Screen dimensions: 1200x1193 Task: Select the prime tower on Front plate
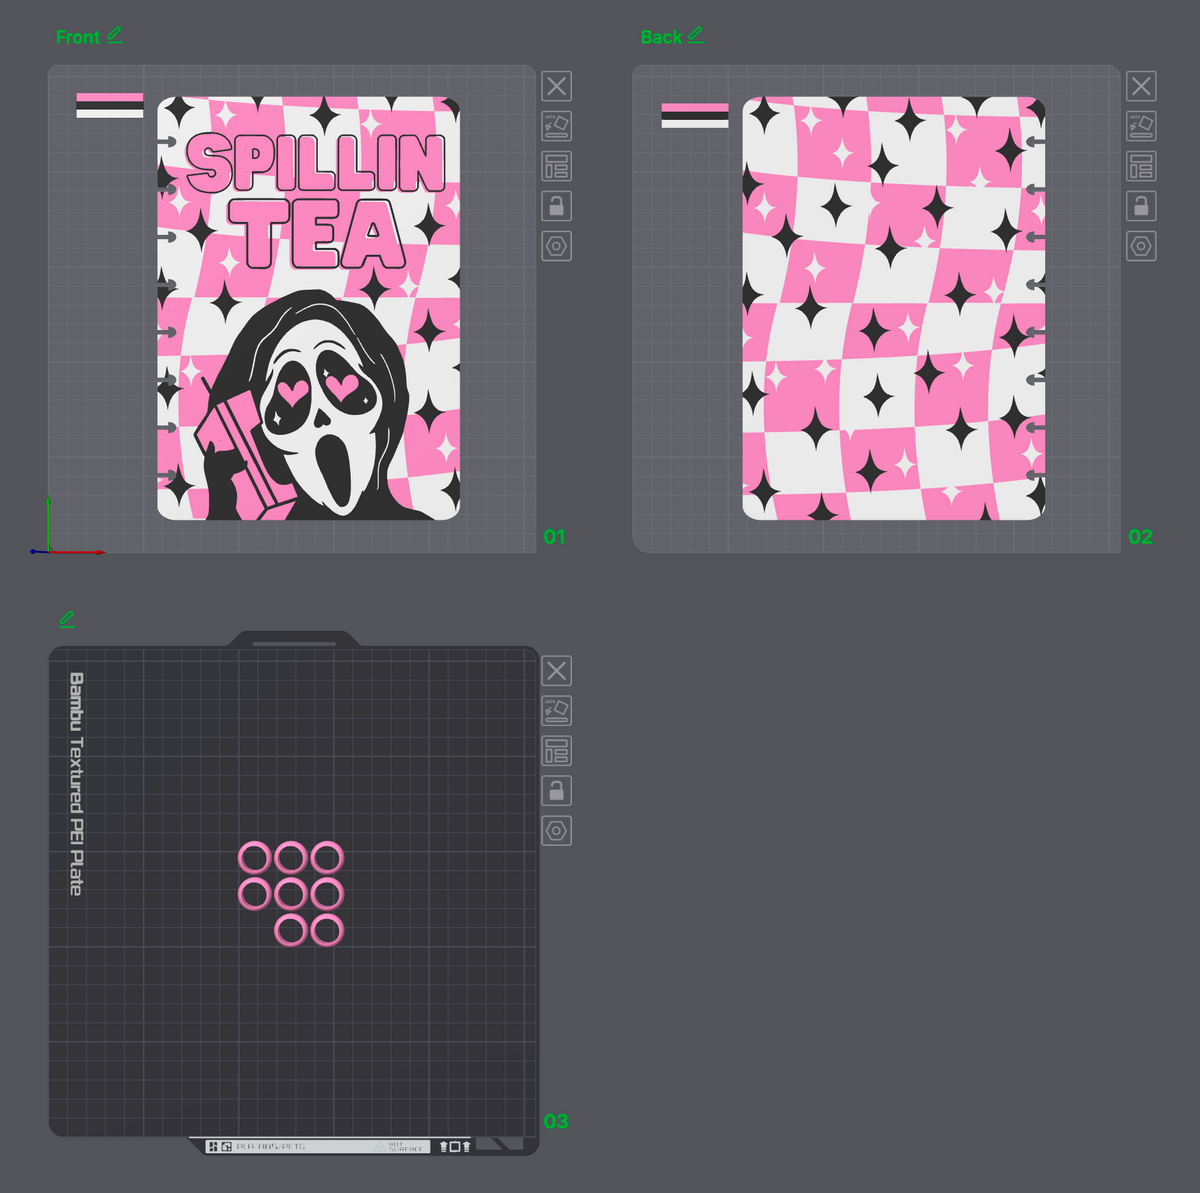110,106
